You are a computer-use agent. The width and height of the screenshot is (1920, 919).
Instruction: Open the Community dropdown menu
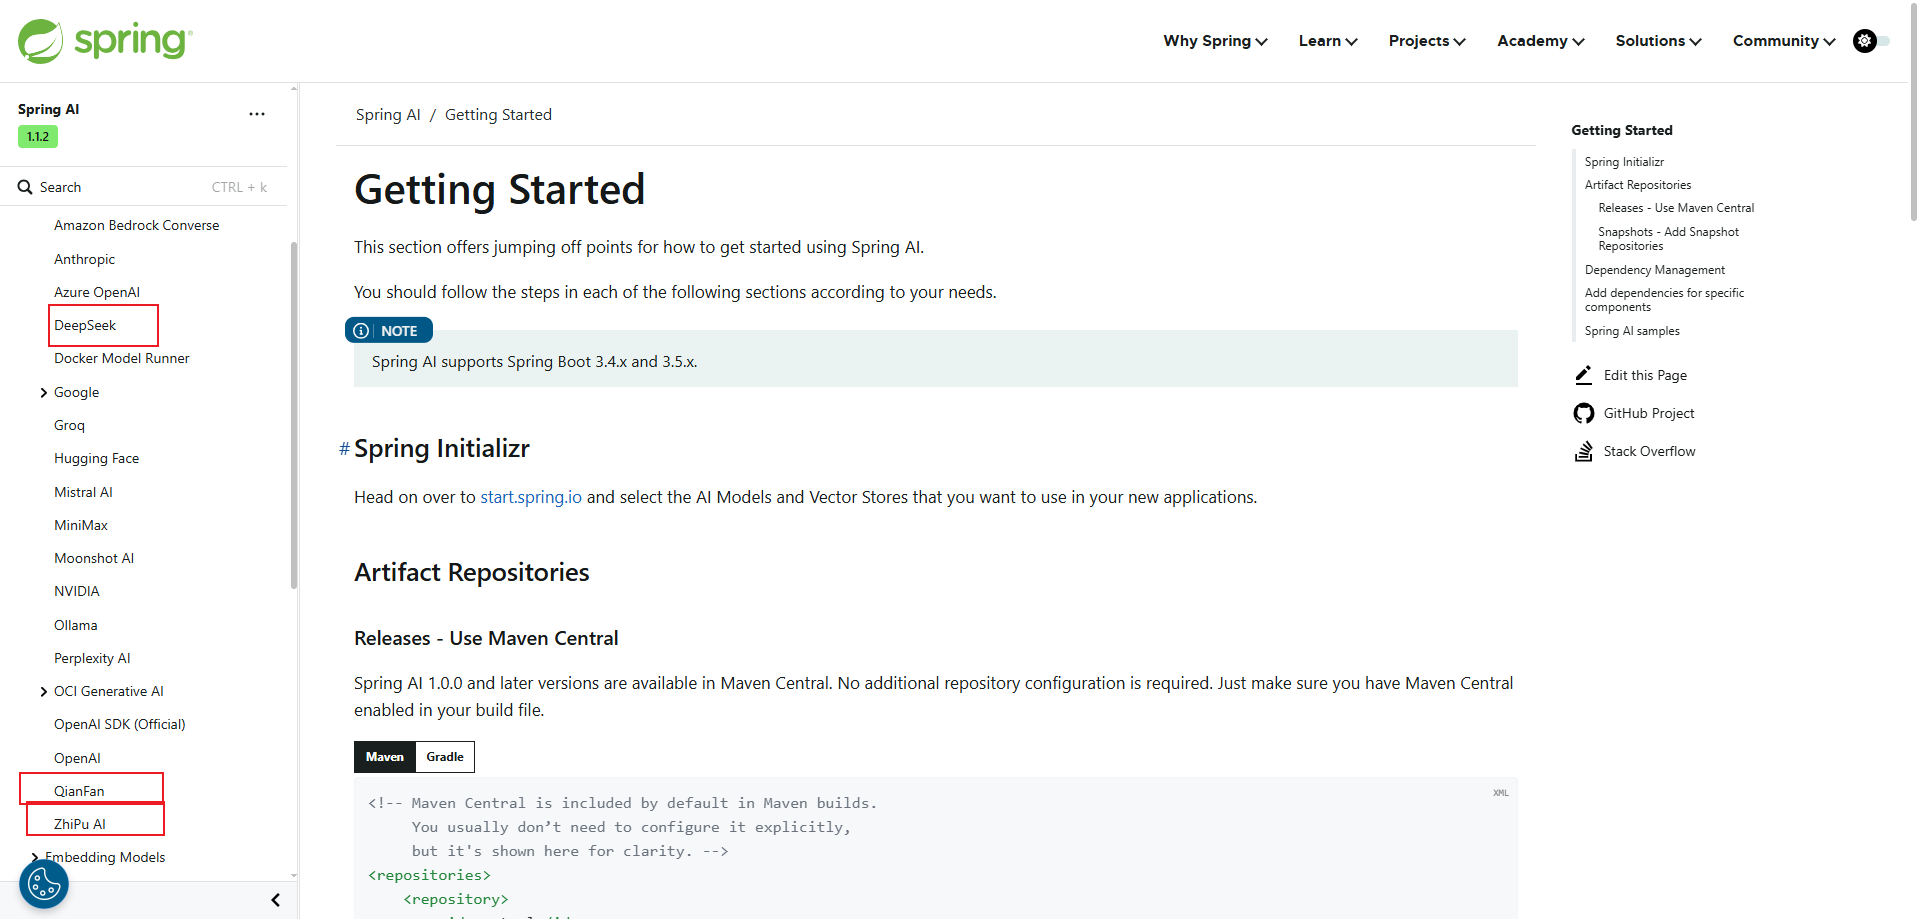pos(1784,41)
